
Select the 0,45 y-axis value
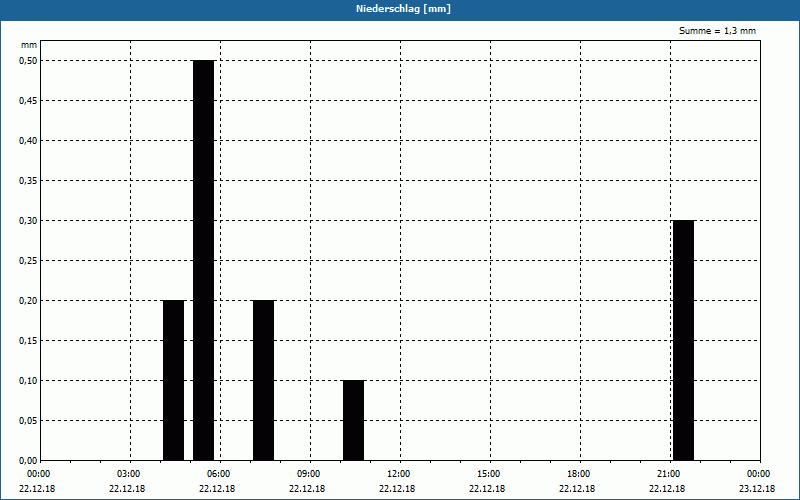click(28, 101)
